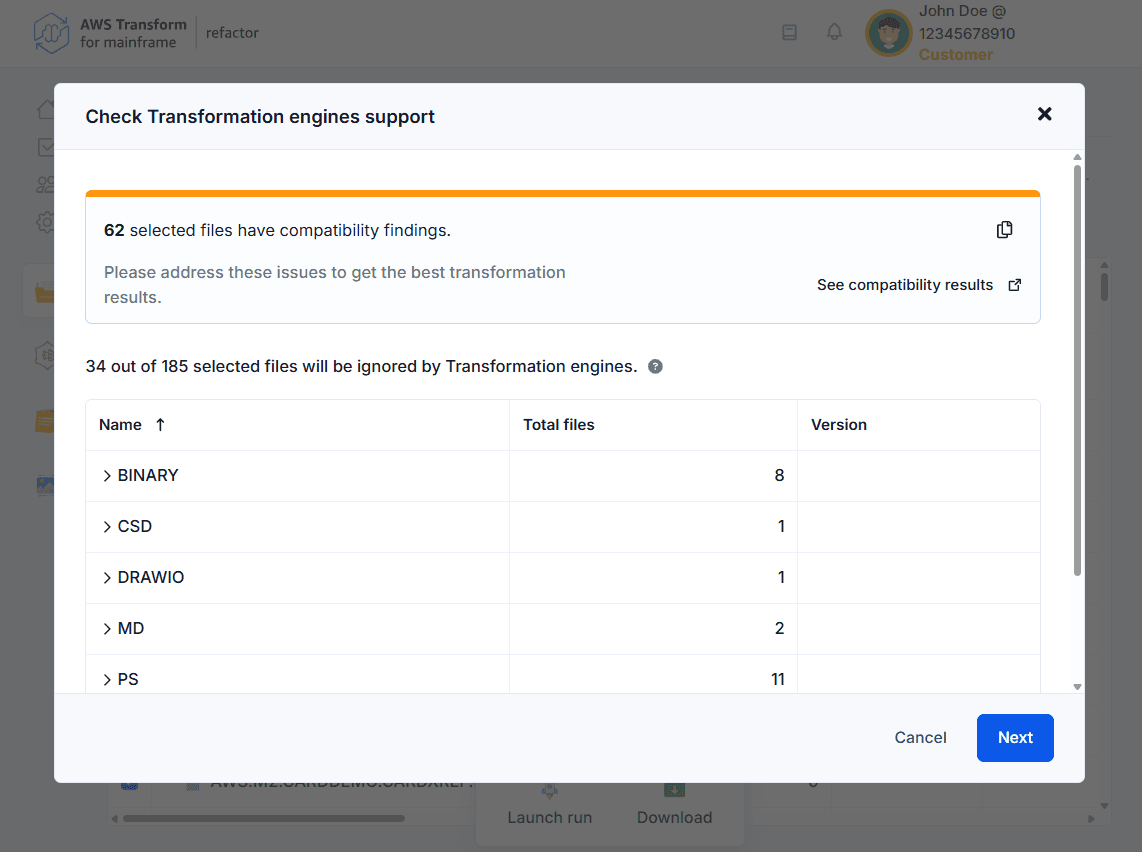The height and width of the screenshot is (852, 1142).
Task: Sort by the Total files column header
Action: (559, 425)
